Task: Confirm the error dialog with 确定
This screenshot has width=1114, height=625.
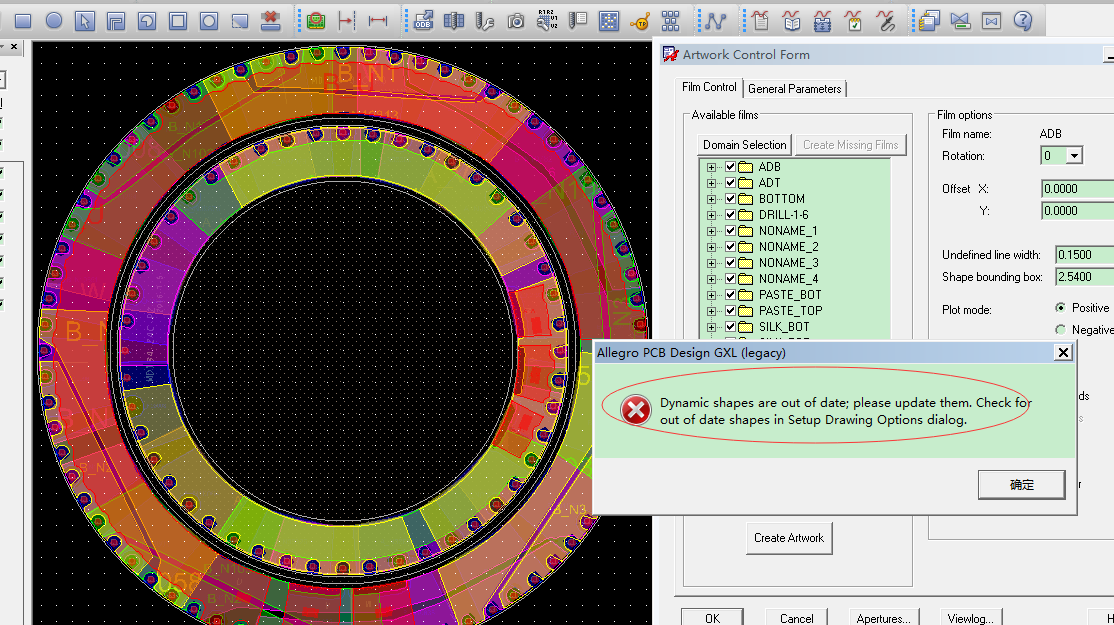Action: (1021, 485)
